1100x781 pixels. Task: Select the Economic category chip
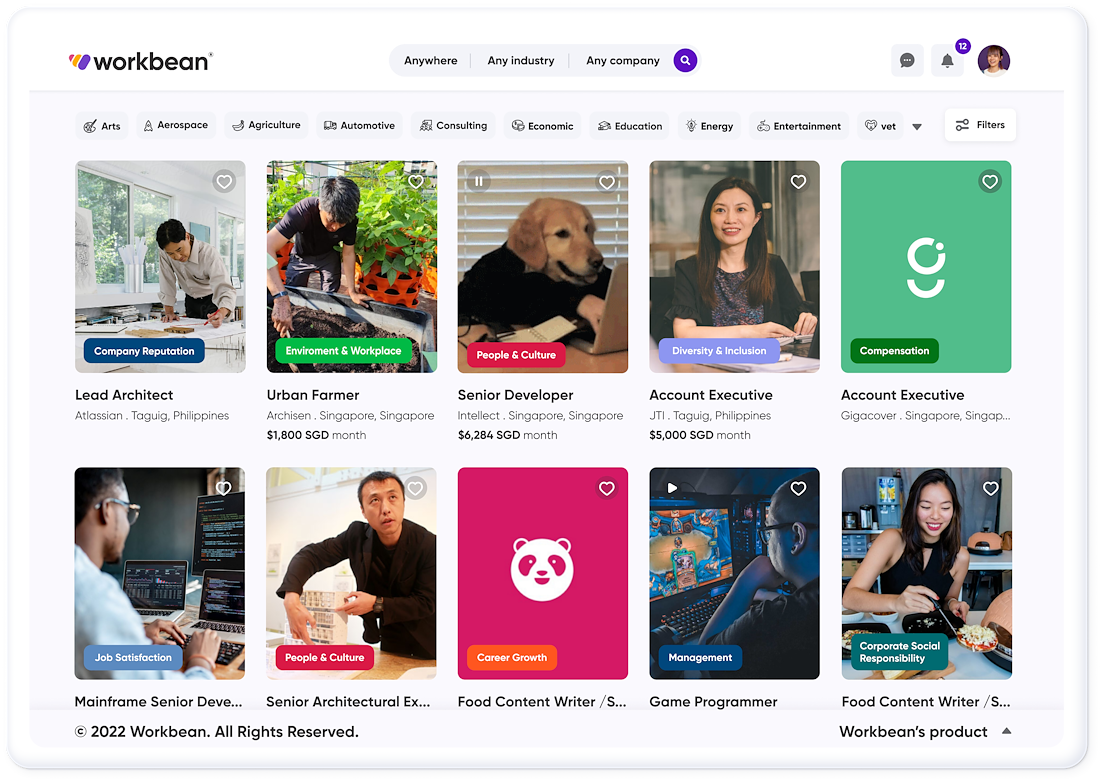tap(542, 126)
